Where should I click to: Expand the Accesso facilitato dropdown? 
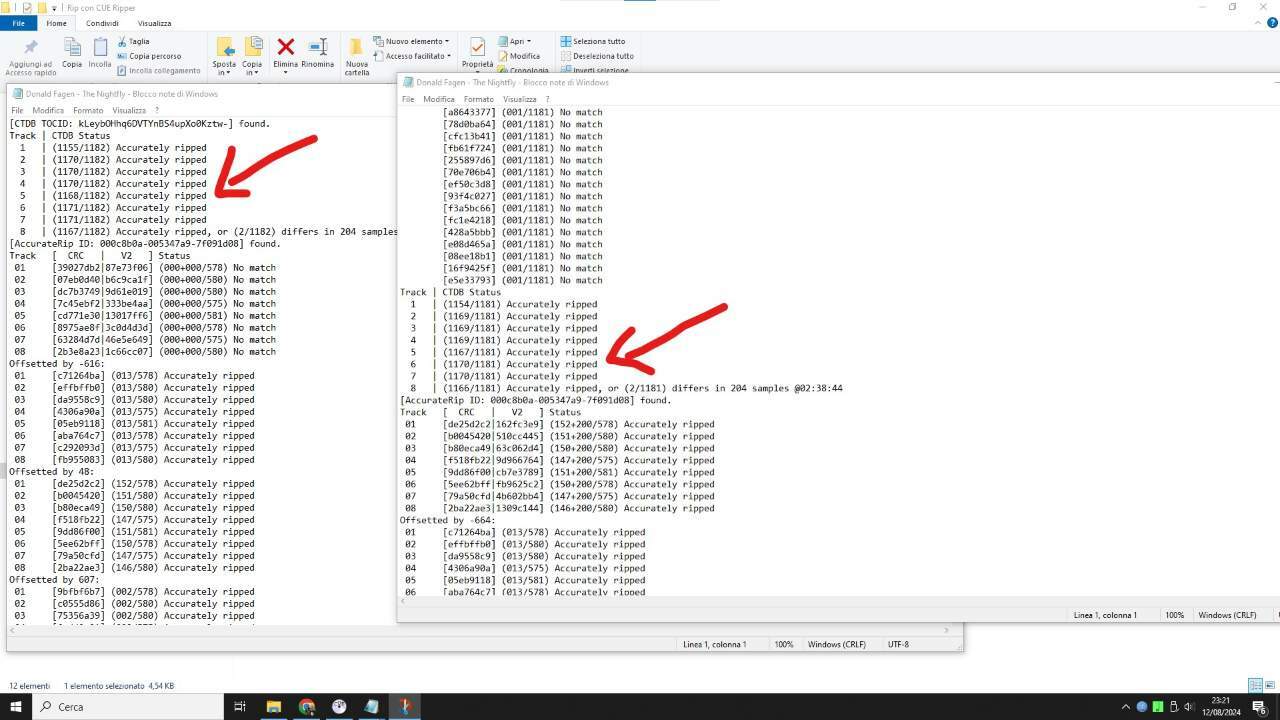coord(413,56)
